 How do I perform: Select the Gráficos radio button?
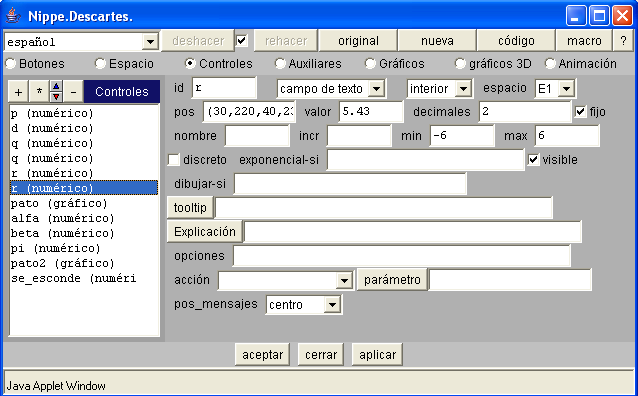[x=370, y=64]
